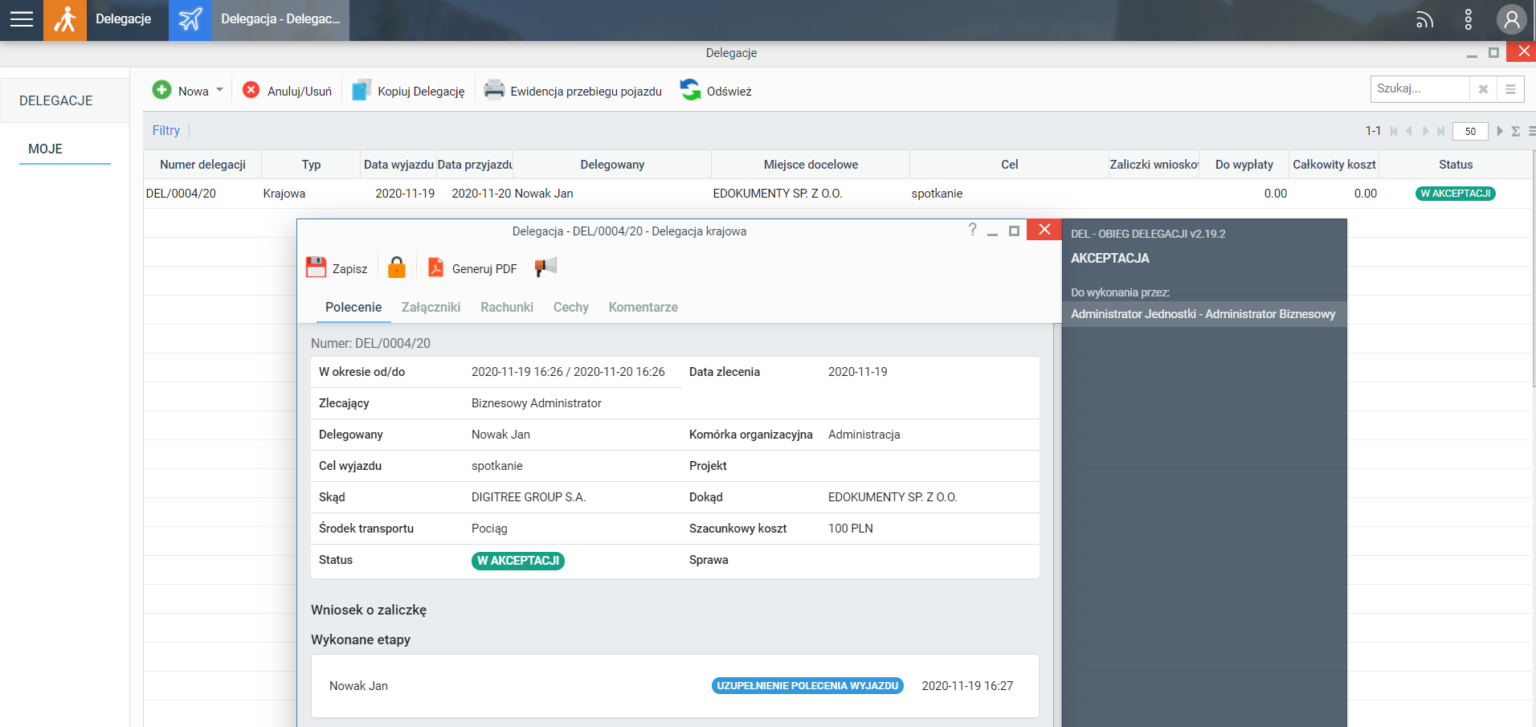The height and width of the screenshot is (727, 1536).
Task: Sort by Typ column header
Action: [x=311, y=165]
